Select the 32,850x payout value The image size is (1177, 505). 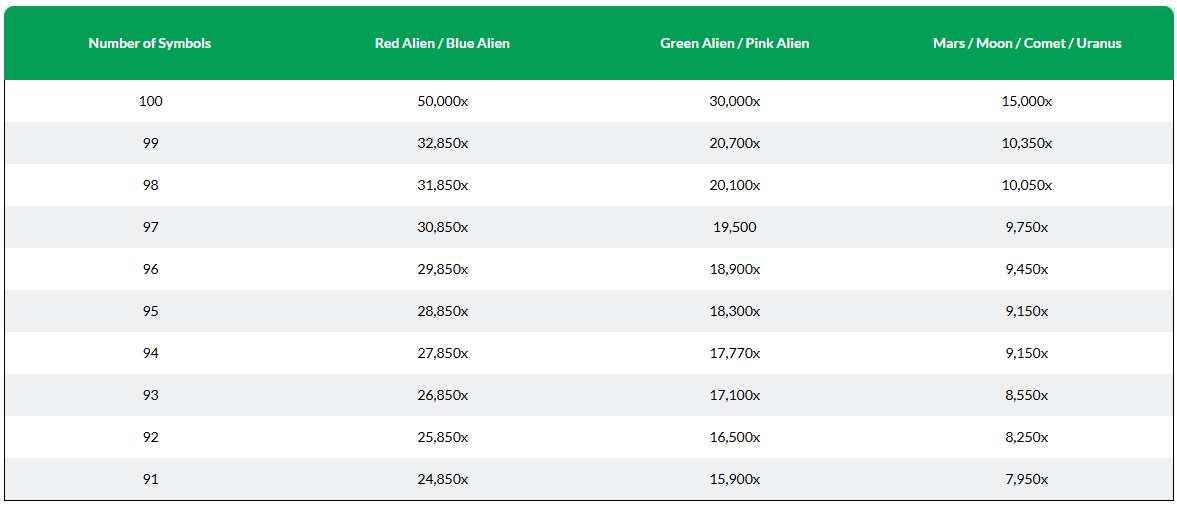(442, 143)
